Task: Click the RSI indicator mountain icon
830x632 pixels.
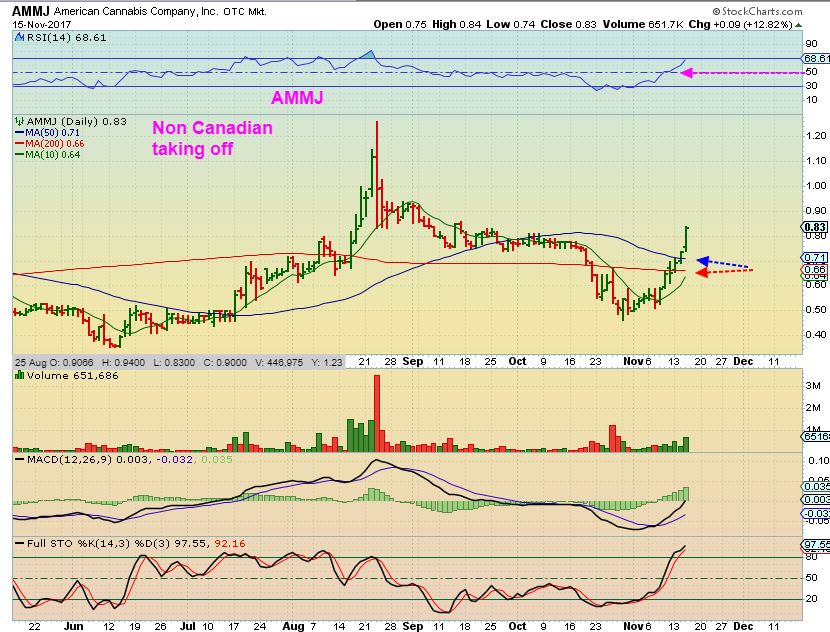Action: coord(20,38)
